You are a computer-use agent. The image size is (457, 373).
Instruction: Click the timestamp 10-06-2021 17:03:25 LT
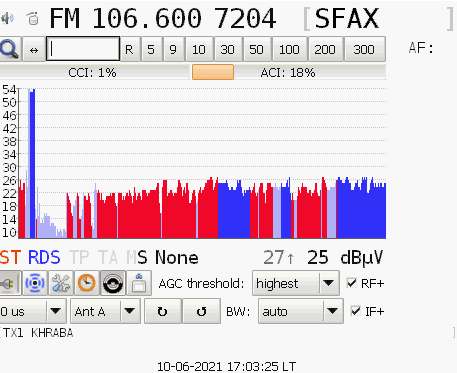(226, 366)
